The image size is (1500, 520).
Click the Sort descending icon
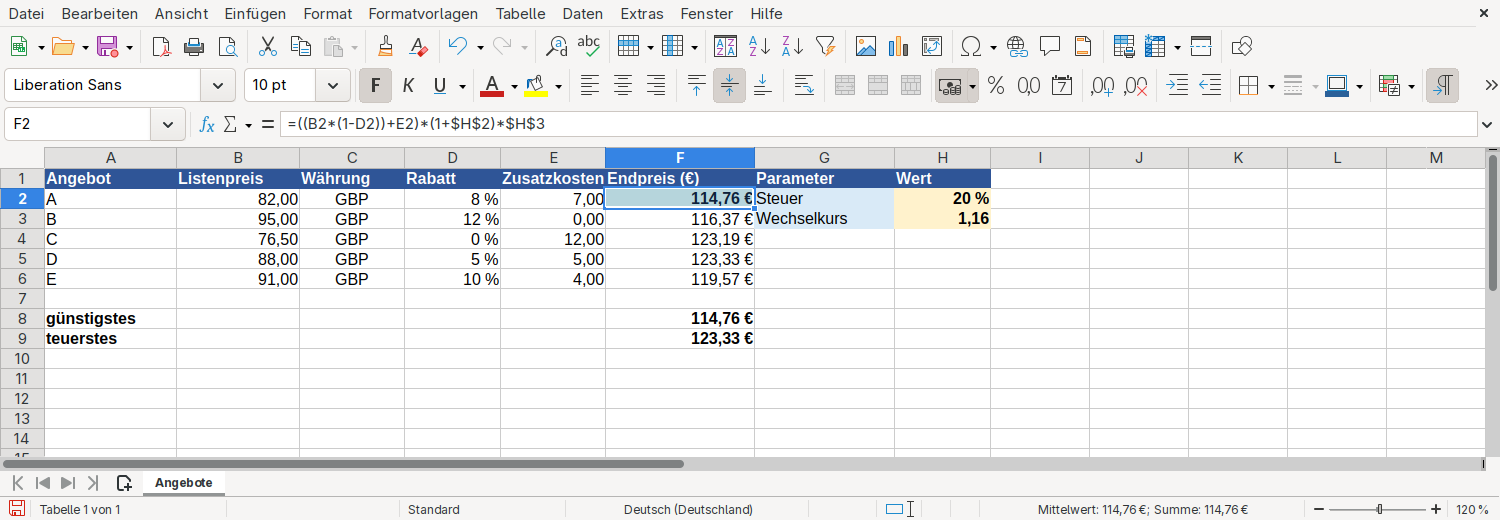click(x=792, y=46)
